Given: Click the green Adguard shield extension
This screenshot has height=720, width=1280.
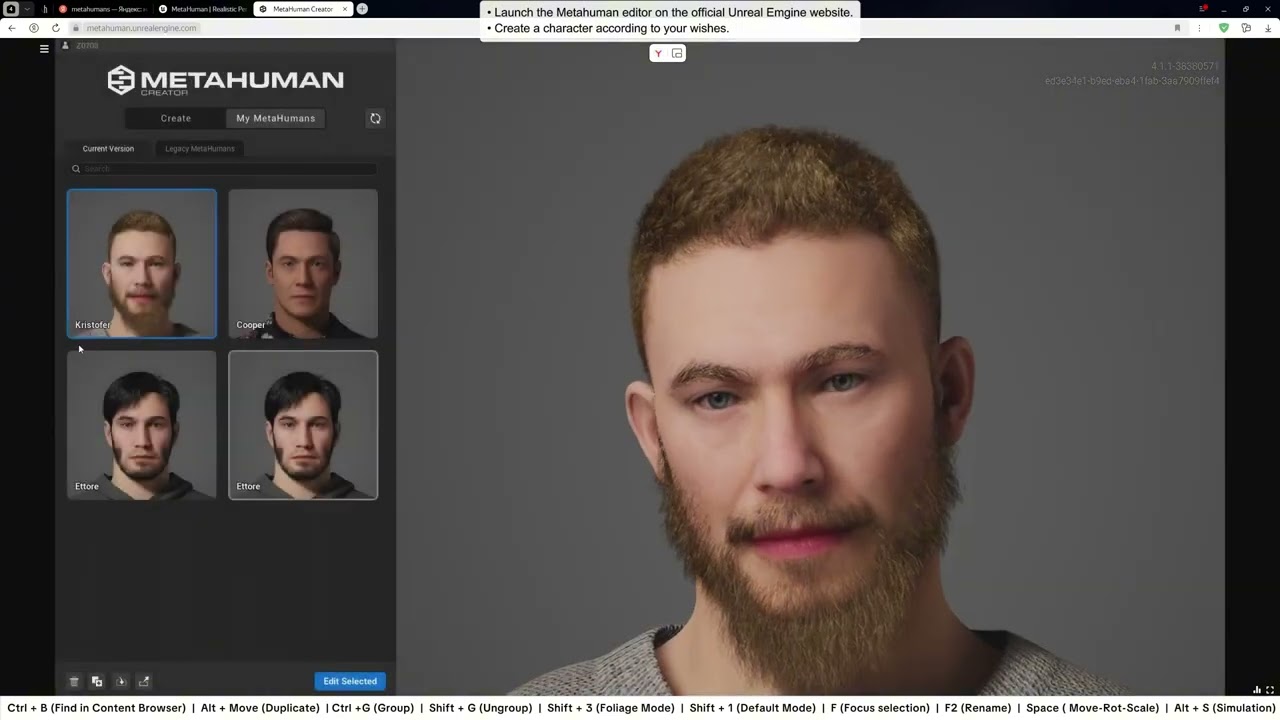Looking at the screenshot, I should [1223, 28].
